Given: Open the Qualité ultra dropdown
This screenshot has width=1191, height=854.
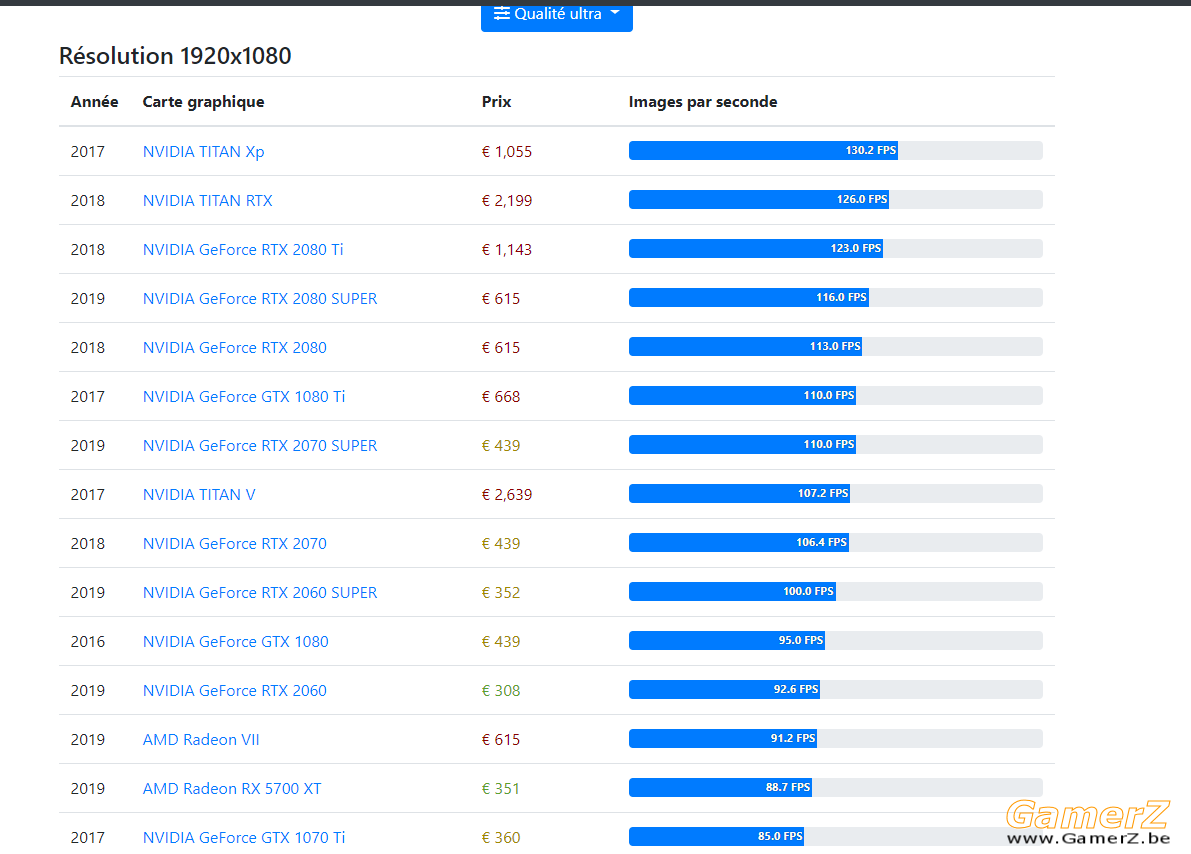Looking at the screenshot, I should click(x=557, y=15).
